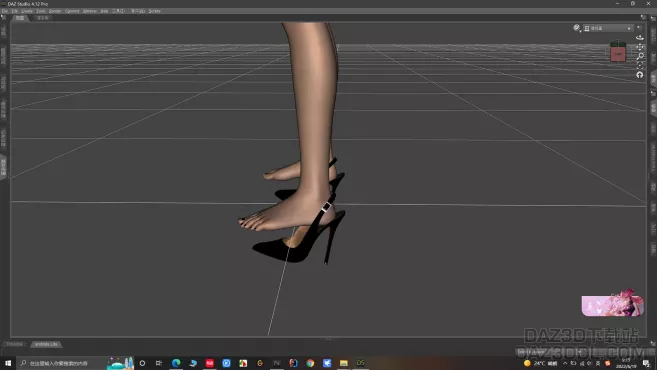Click the DAZ Studio taskbar icon
Screen dimensions: 657x370
pyautogui.click(x=360, y=363)
